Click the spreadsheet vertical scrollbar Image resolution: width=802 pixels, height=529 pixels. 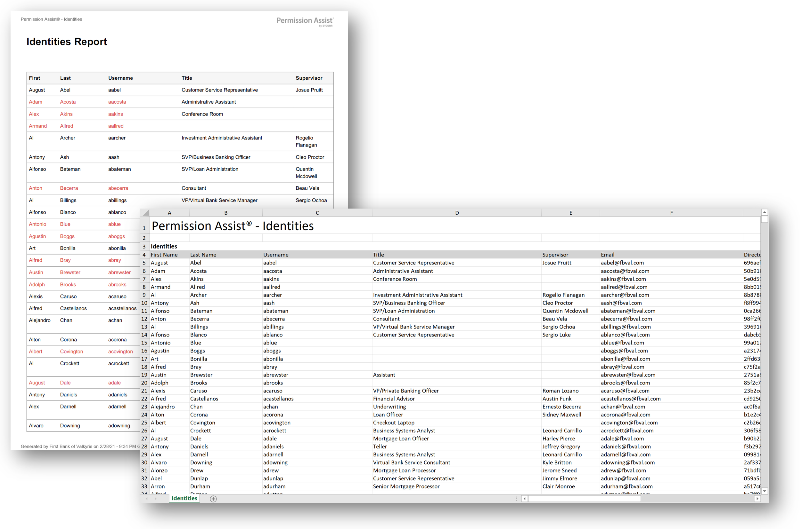click(x=765, y=350)
